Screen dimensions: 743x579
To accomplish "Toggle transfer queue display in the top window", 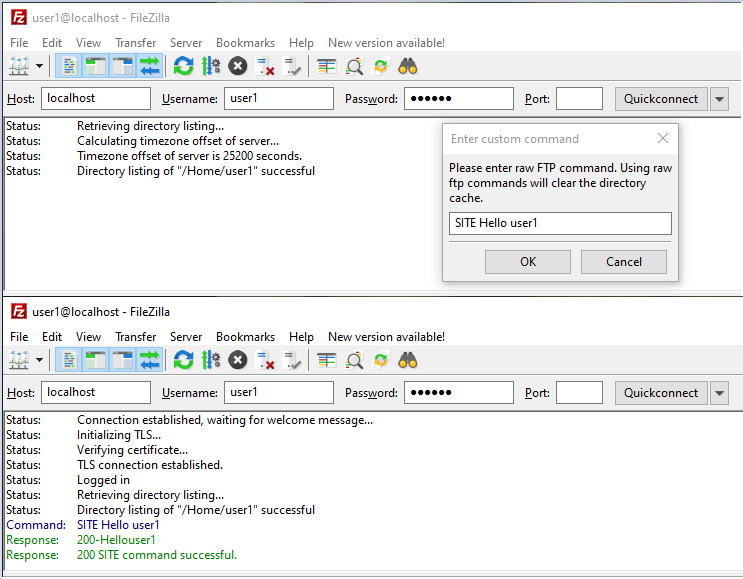I will click(150, 67).
